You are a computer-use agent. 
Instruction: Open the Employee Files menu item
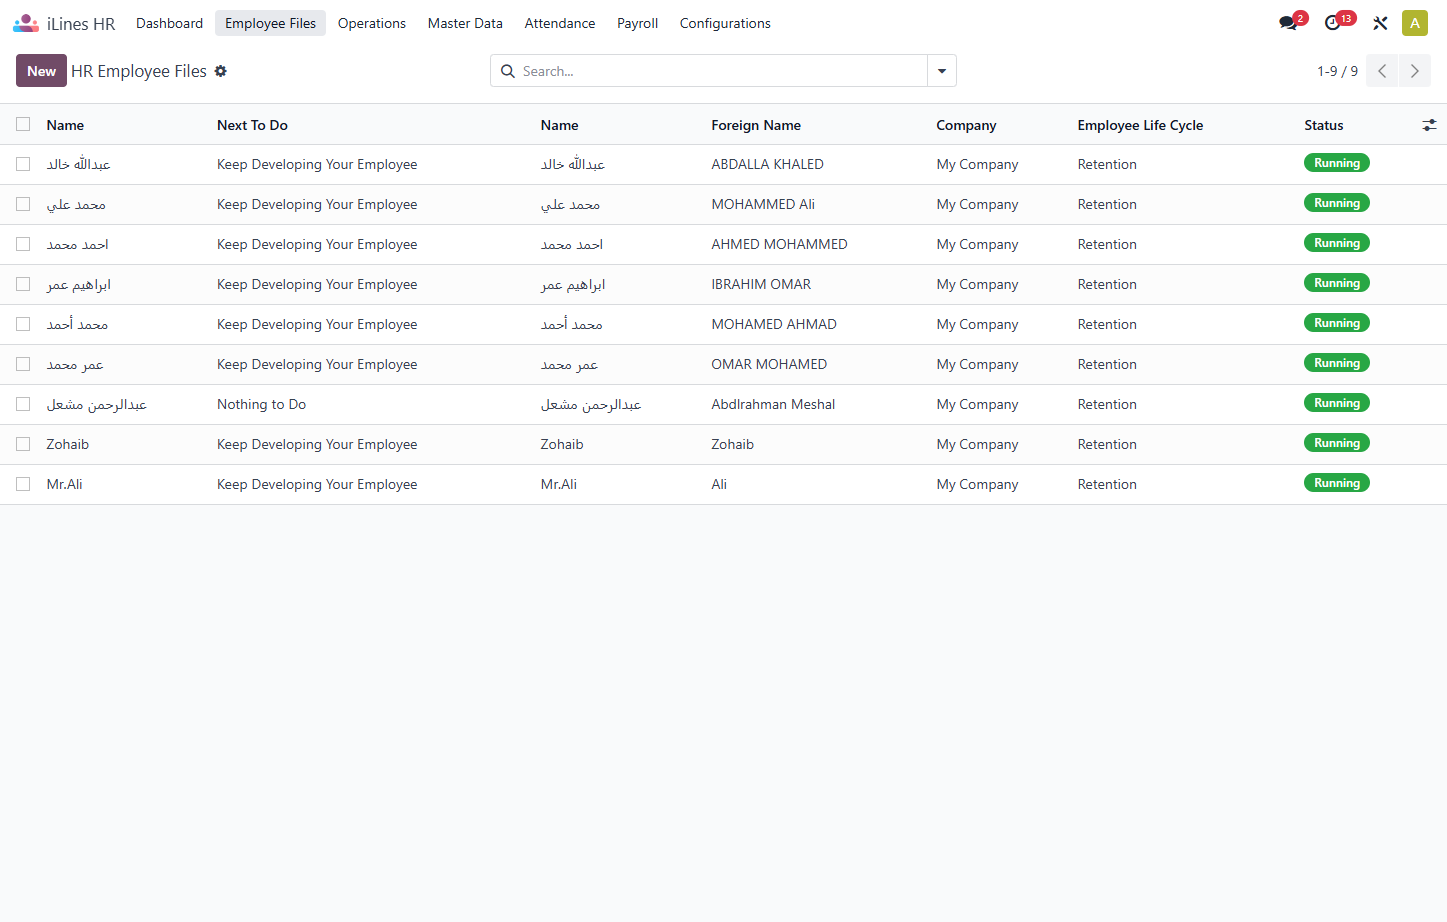click(x=270, y=23)
